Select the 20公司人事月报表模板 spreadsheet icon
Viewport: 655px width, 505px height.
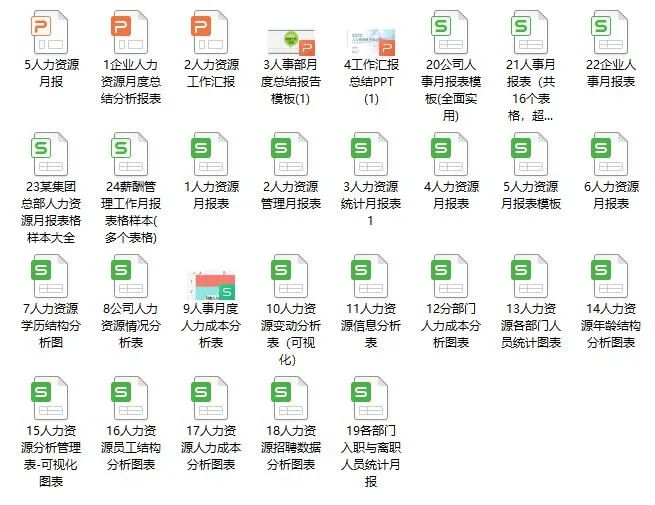450,32
